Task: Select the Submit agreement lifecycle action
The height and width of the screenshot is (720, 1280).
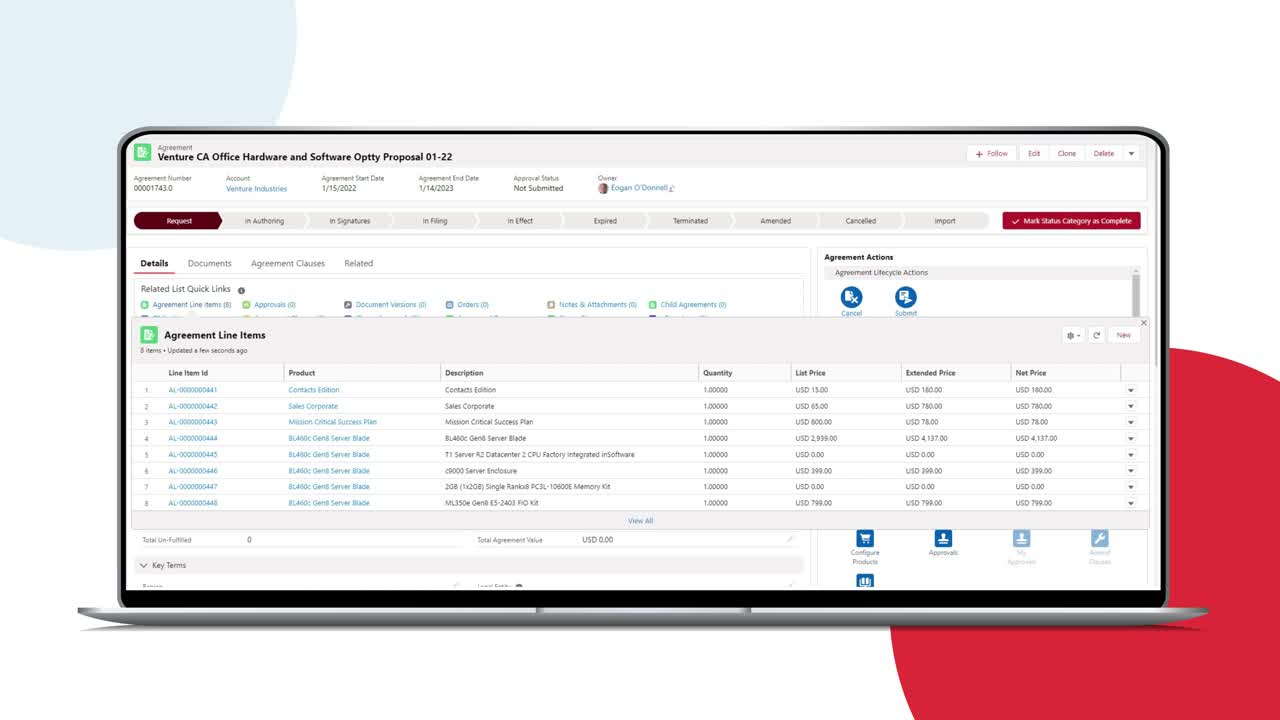Action: 905,298
